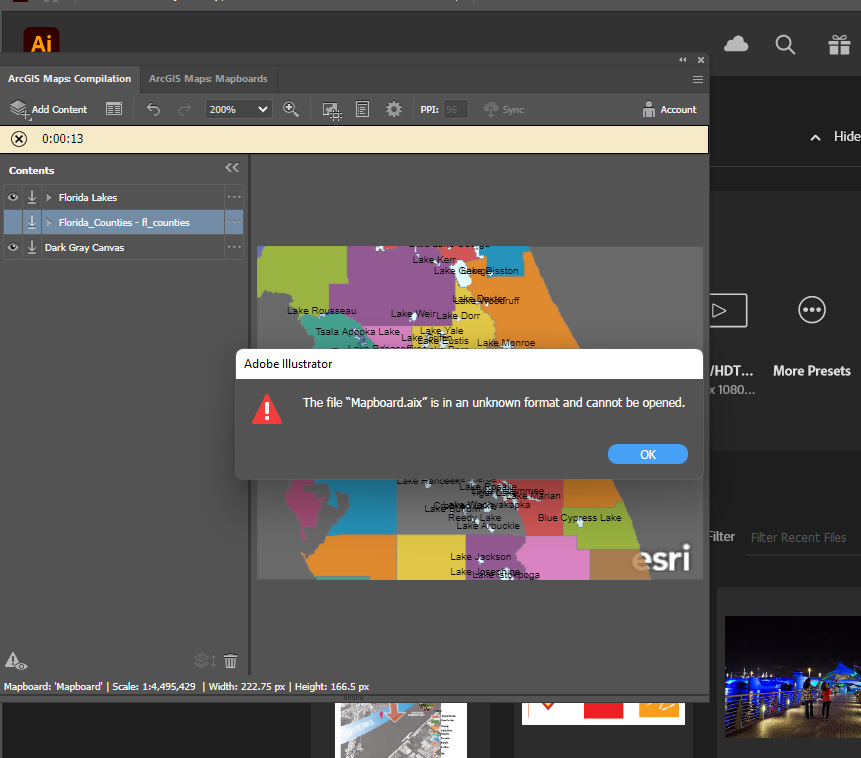Click the layer warning eye icon at panel bottom
Viewport: 861px width, 758px height.
(15, 661)
